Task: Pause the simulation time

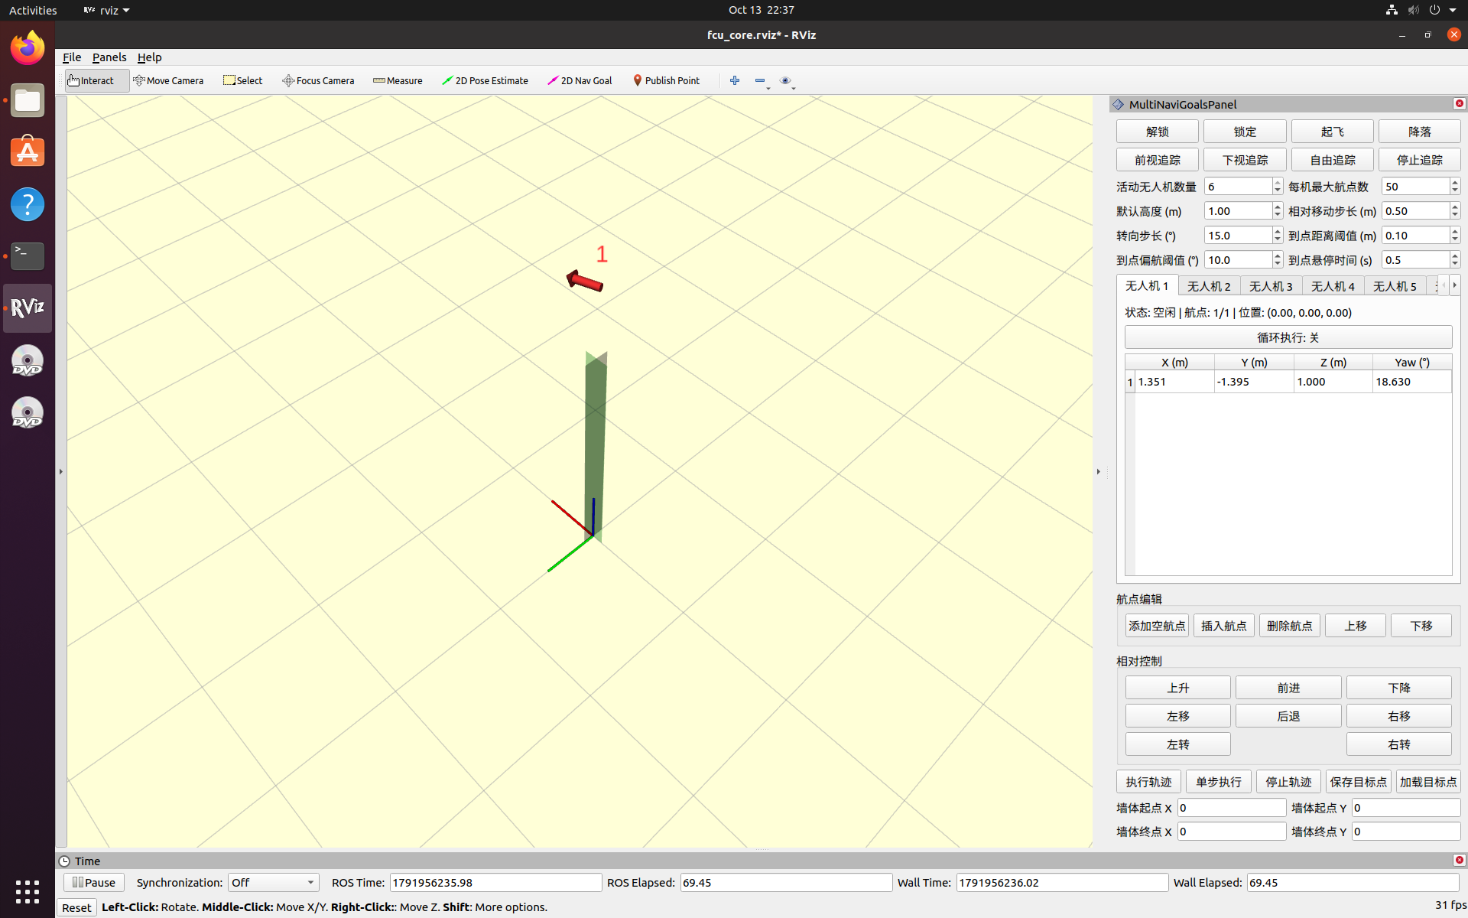Action: click(x=94, y=883)
